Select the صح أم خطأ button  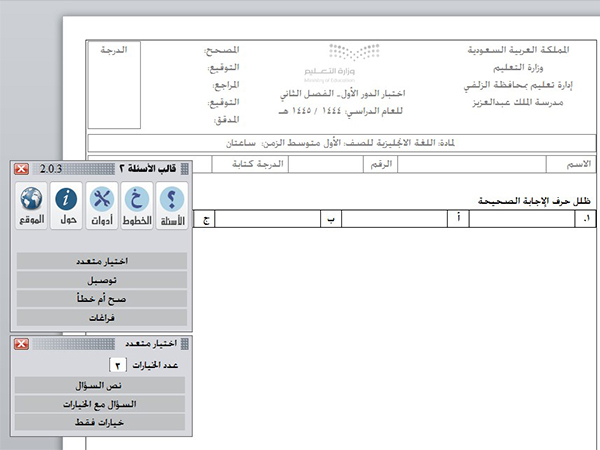pos(101,298)
